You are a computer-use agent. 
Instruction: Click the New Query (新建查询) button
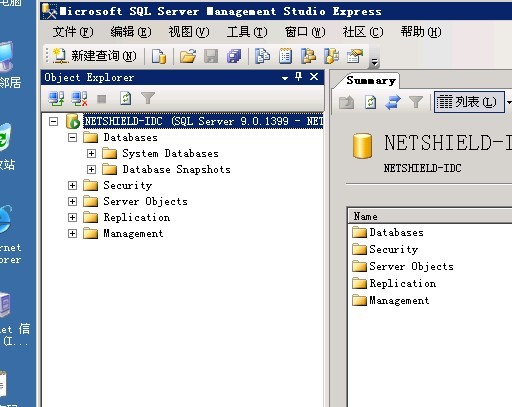[95, 56]
